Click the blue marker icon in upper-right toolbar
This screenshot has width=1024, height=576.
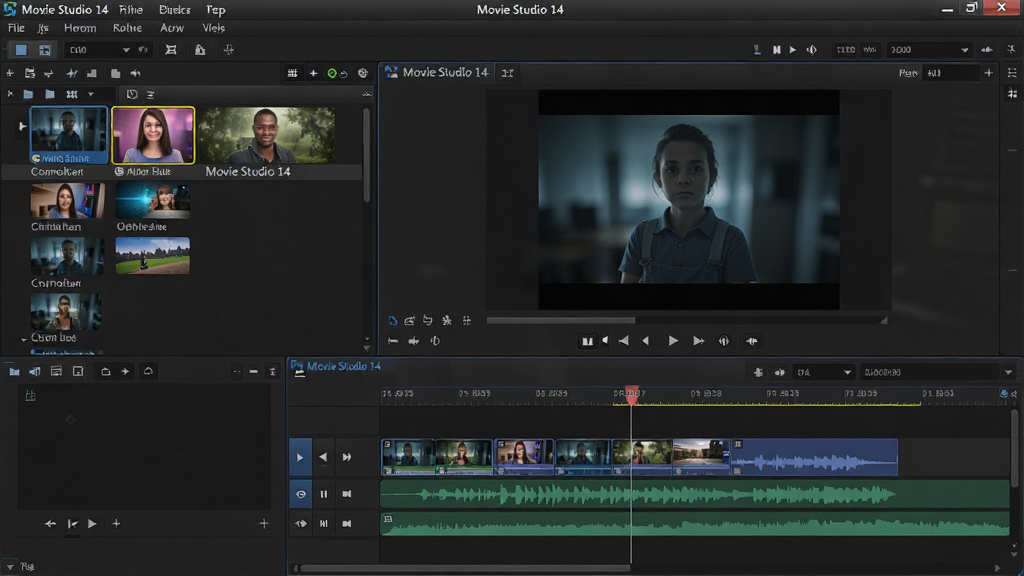(757, 50)
